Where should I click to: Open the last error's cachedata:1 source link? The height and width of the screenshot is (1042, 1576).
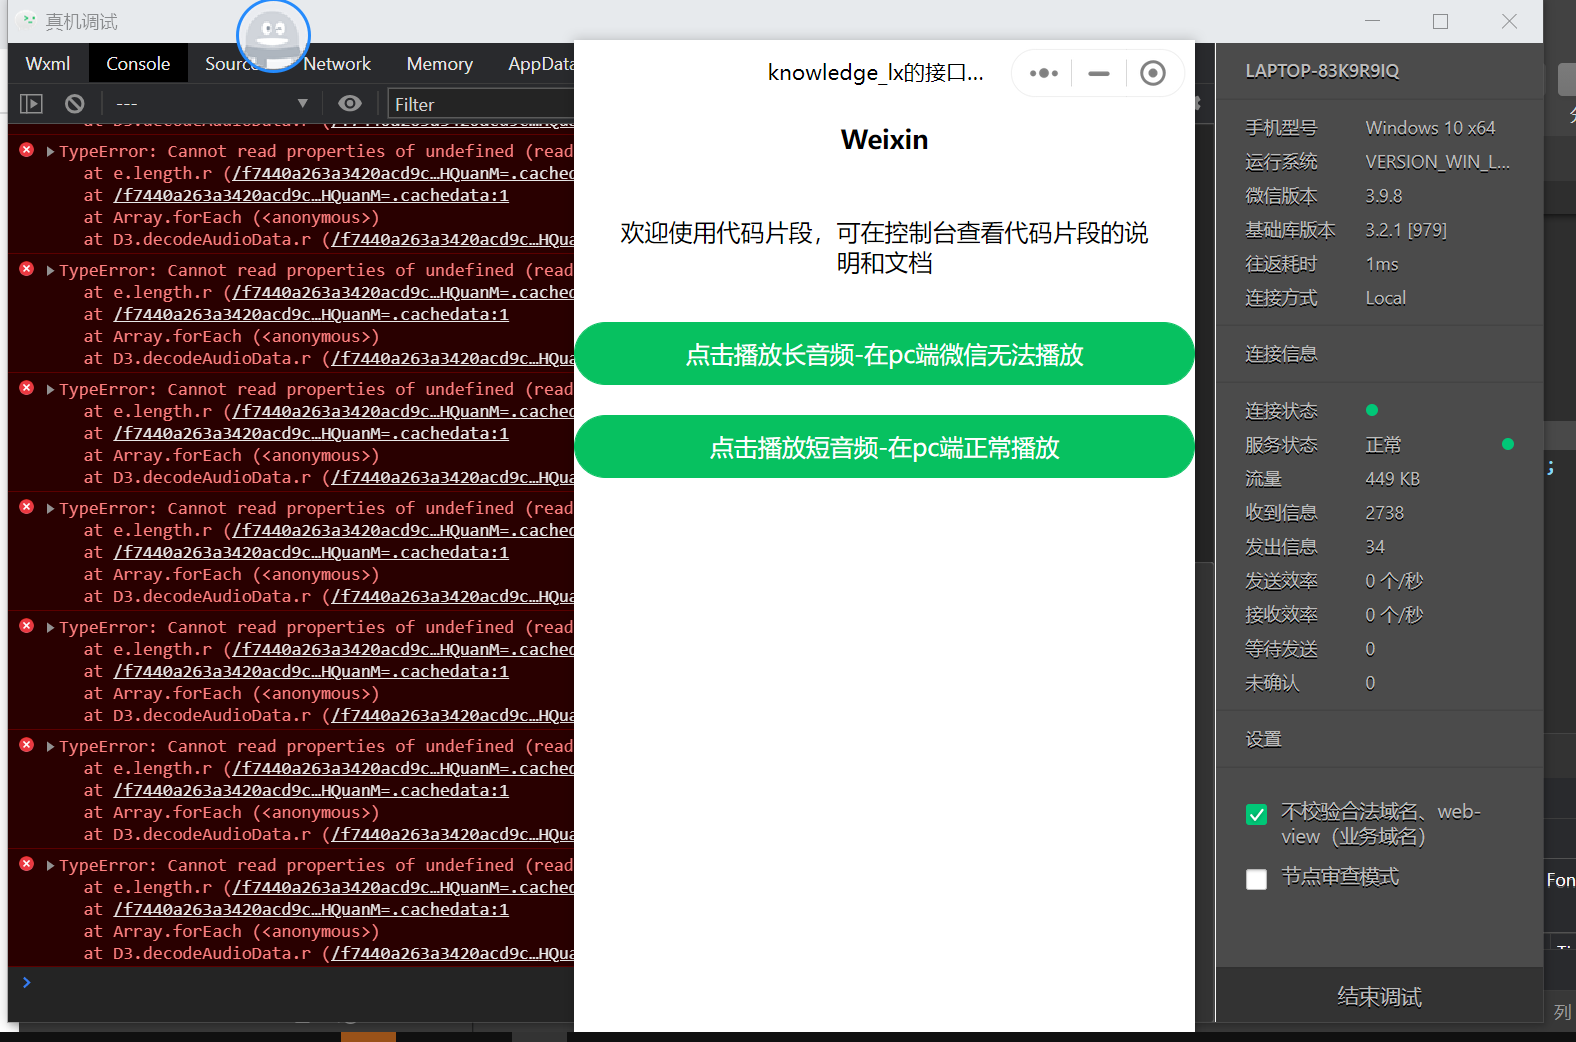(311, 910)
